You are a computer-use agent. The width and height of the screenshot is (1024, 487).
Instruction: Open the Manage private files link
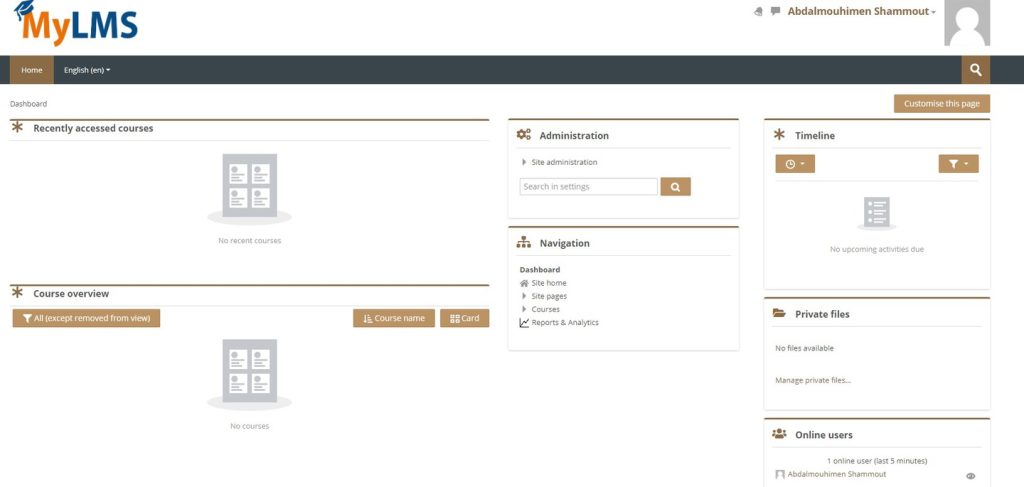[x=812, y=380]
